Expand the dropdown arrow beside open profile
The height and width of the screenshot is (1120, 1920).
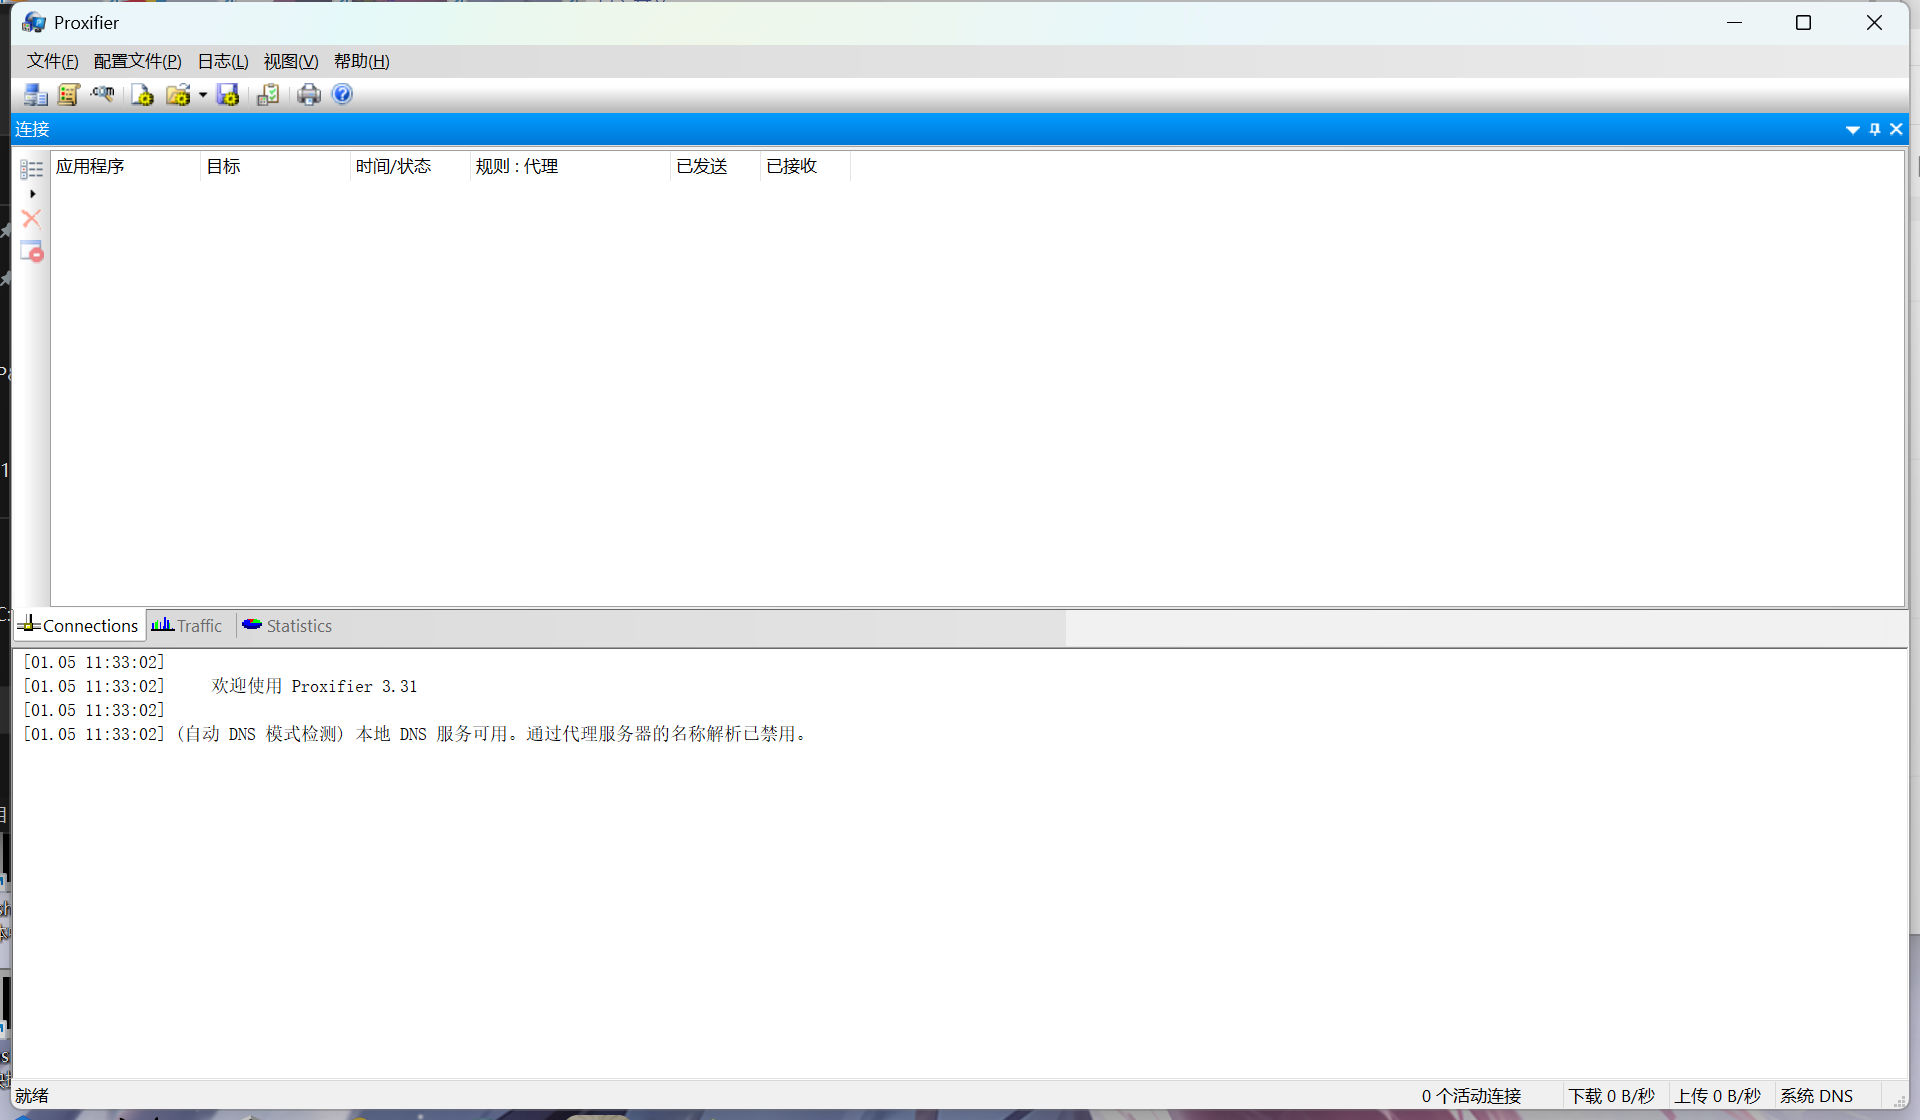click(x=203, y=95)
